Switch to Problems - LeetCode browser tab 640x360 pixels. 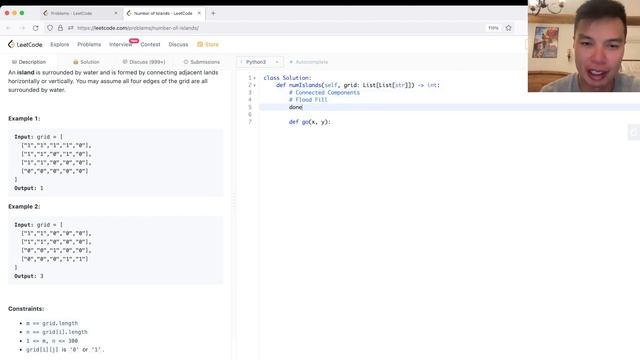[x=80, y=13]
